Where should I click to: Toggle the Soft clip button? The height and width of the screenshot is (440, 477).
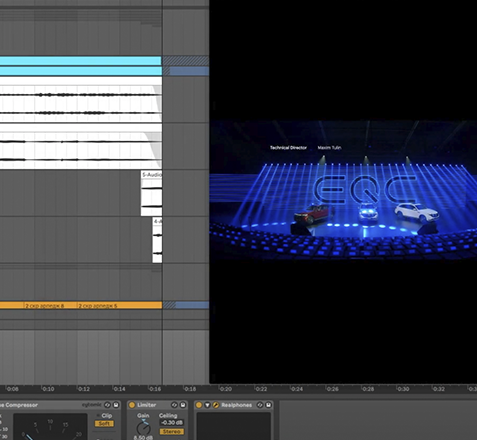pos(104,424)
